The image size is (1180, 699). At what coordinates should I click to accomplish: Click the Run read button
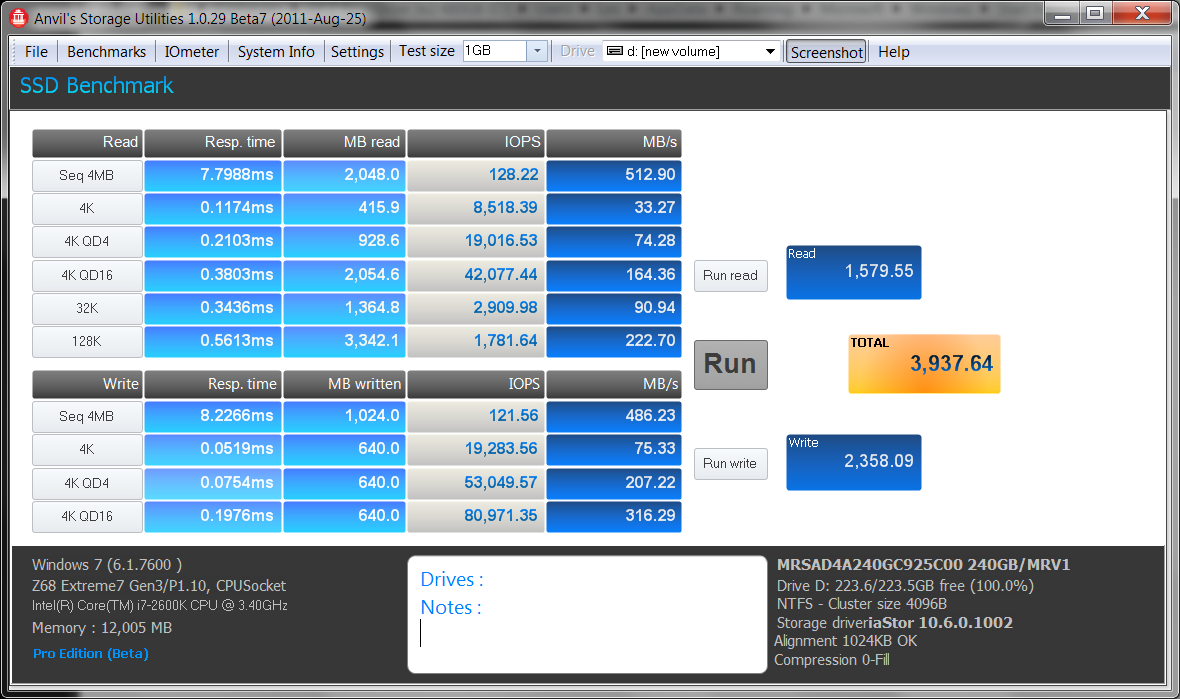coord(731,275)
